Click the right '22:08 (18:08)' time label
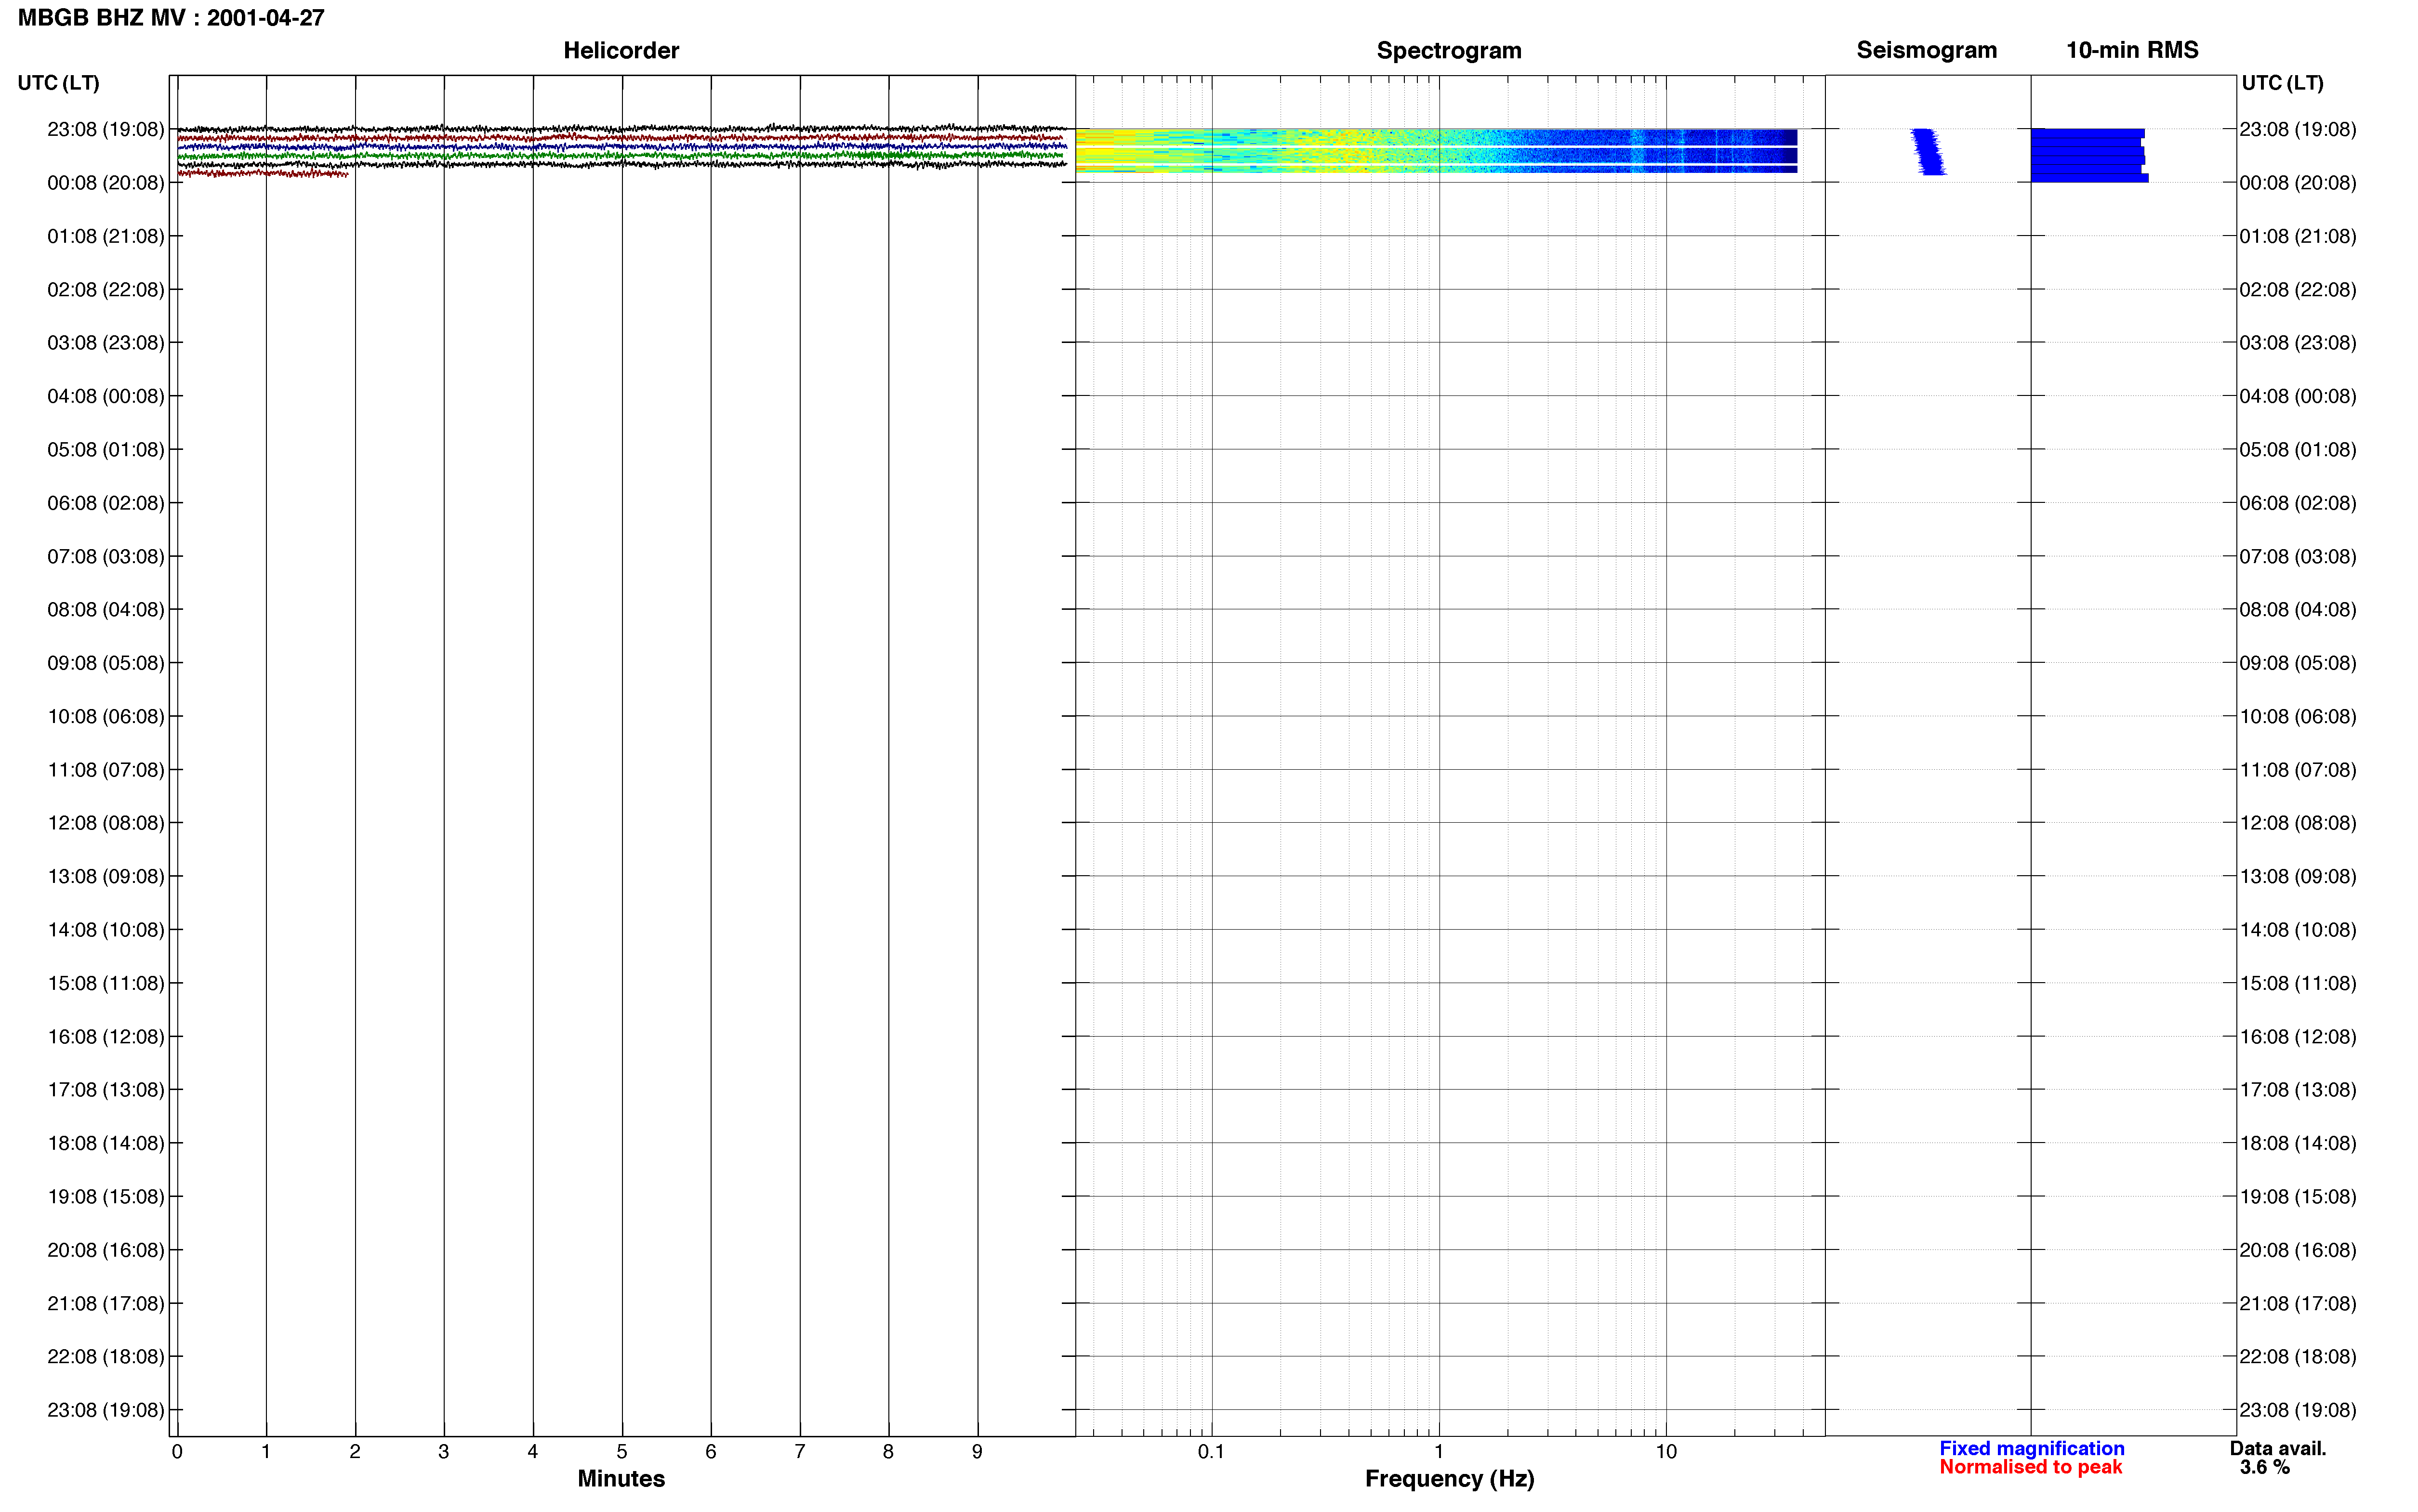 [2297, 1357]
